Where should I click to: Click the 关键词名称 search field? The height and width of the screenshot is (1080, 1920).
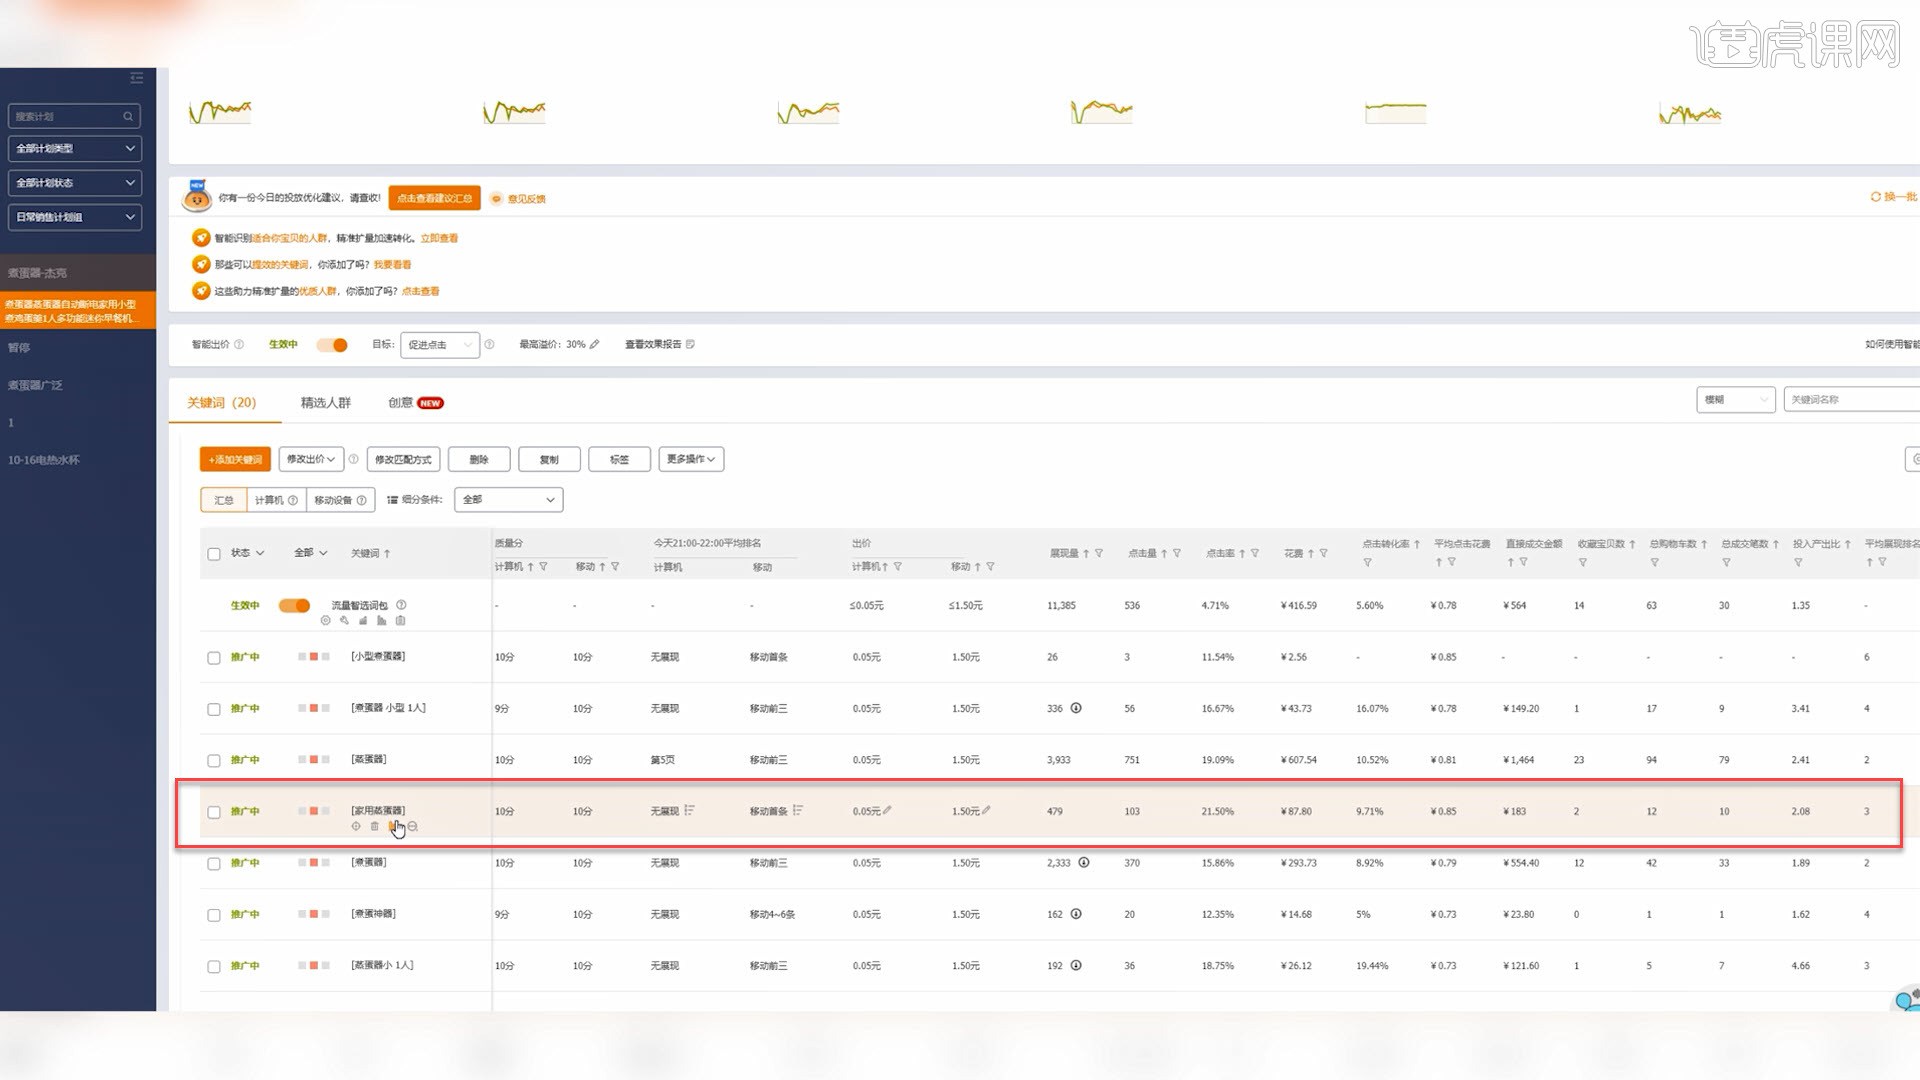click(x=1850, y=399)
